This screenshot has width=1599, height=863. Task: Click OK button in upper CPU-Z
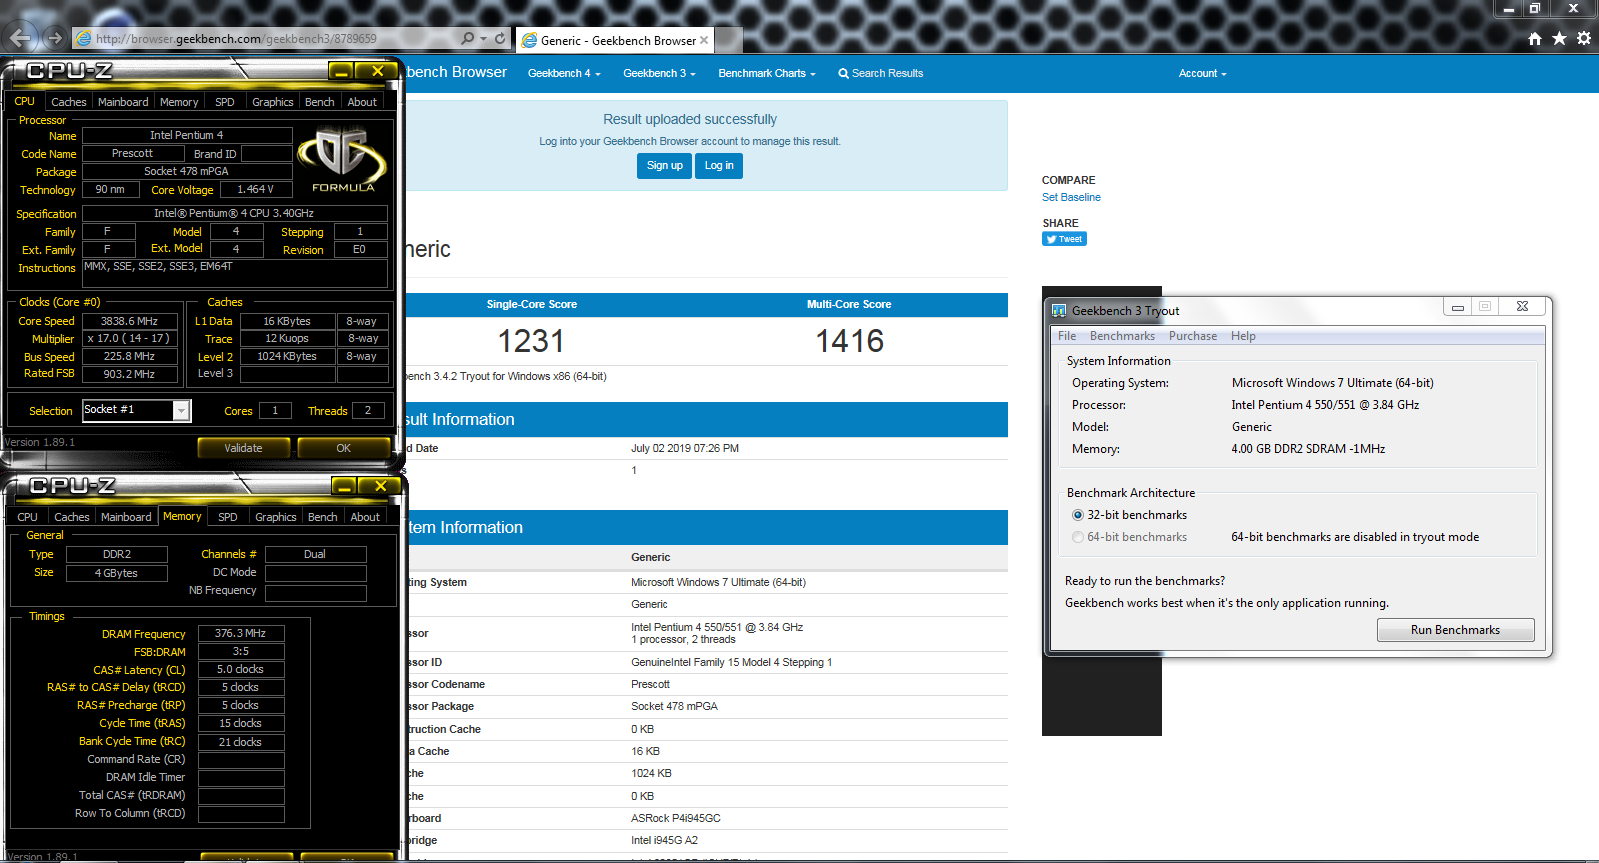[343, 448]
